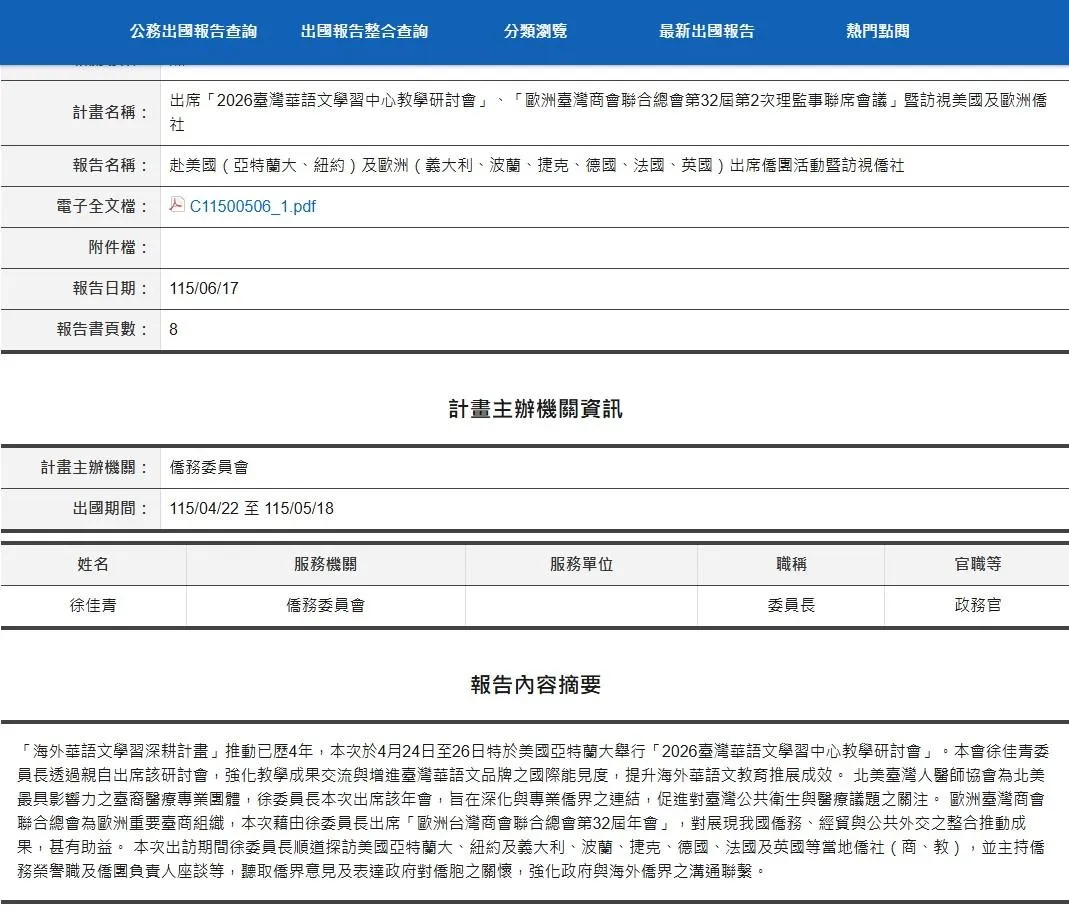The height and width of the screenshot is (916, 1069).
Task: Click the PDF icon beside C11500506_1.pdf
Action: click(177, 205)
